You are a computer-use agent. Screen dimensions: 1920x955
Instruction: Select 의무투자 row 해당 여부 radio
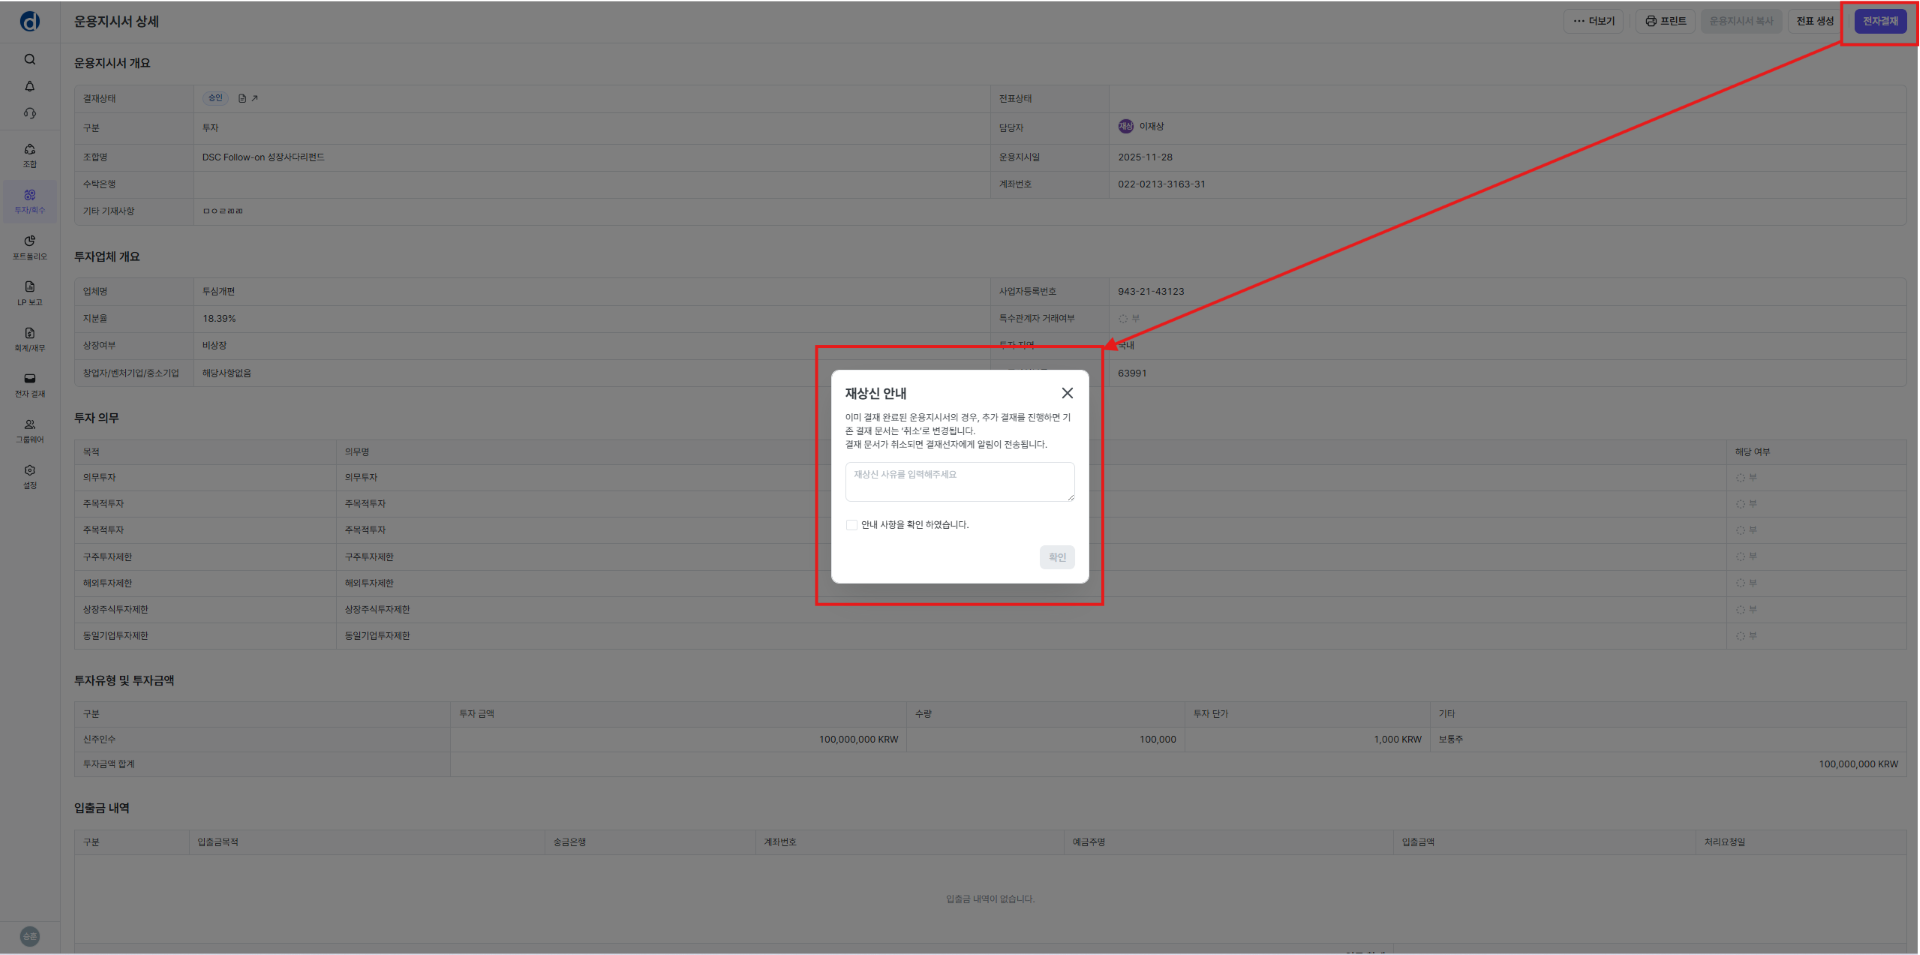[1741, 478]
